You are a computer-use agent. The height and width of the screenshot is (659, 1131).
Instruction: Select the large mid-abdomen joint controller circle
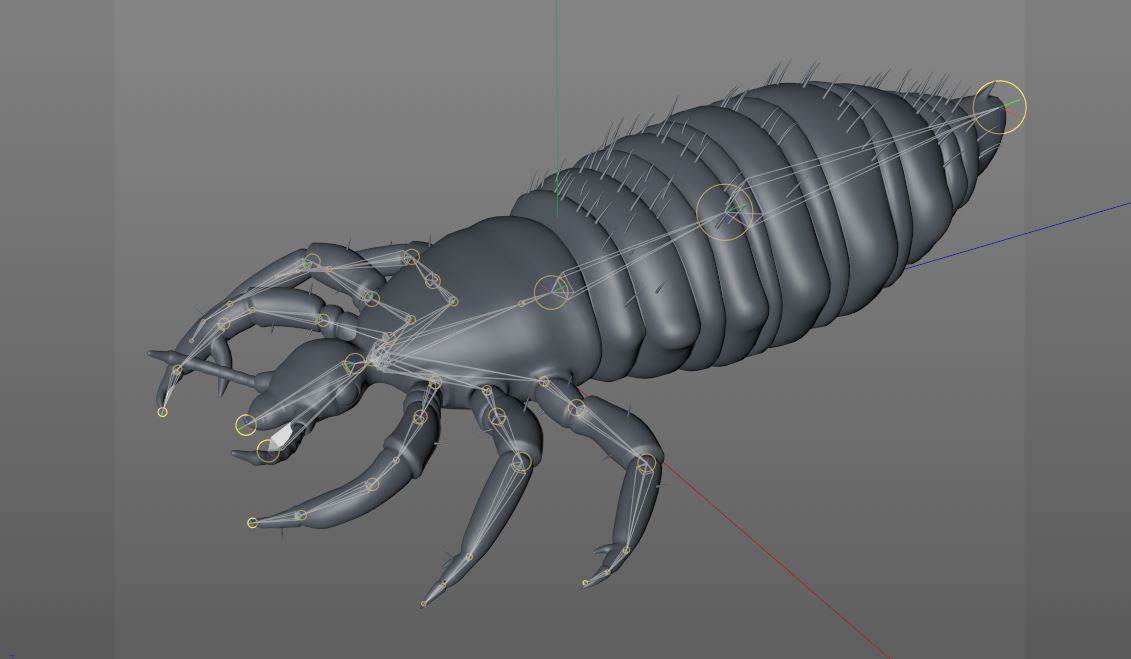point(725,212)
